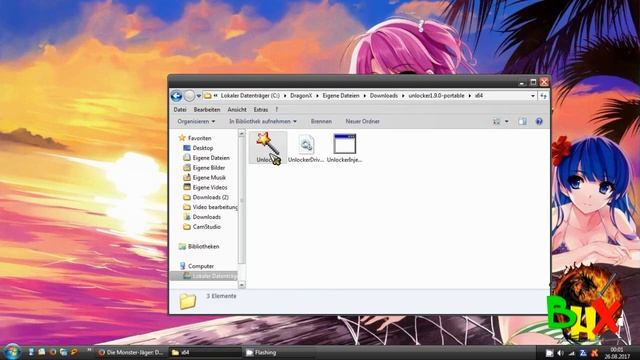Select Favoriten in navigation pane
Viewport: 640px width, 360px height.
pos(195,138)
